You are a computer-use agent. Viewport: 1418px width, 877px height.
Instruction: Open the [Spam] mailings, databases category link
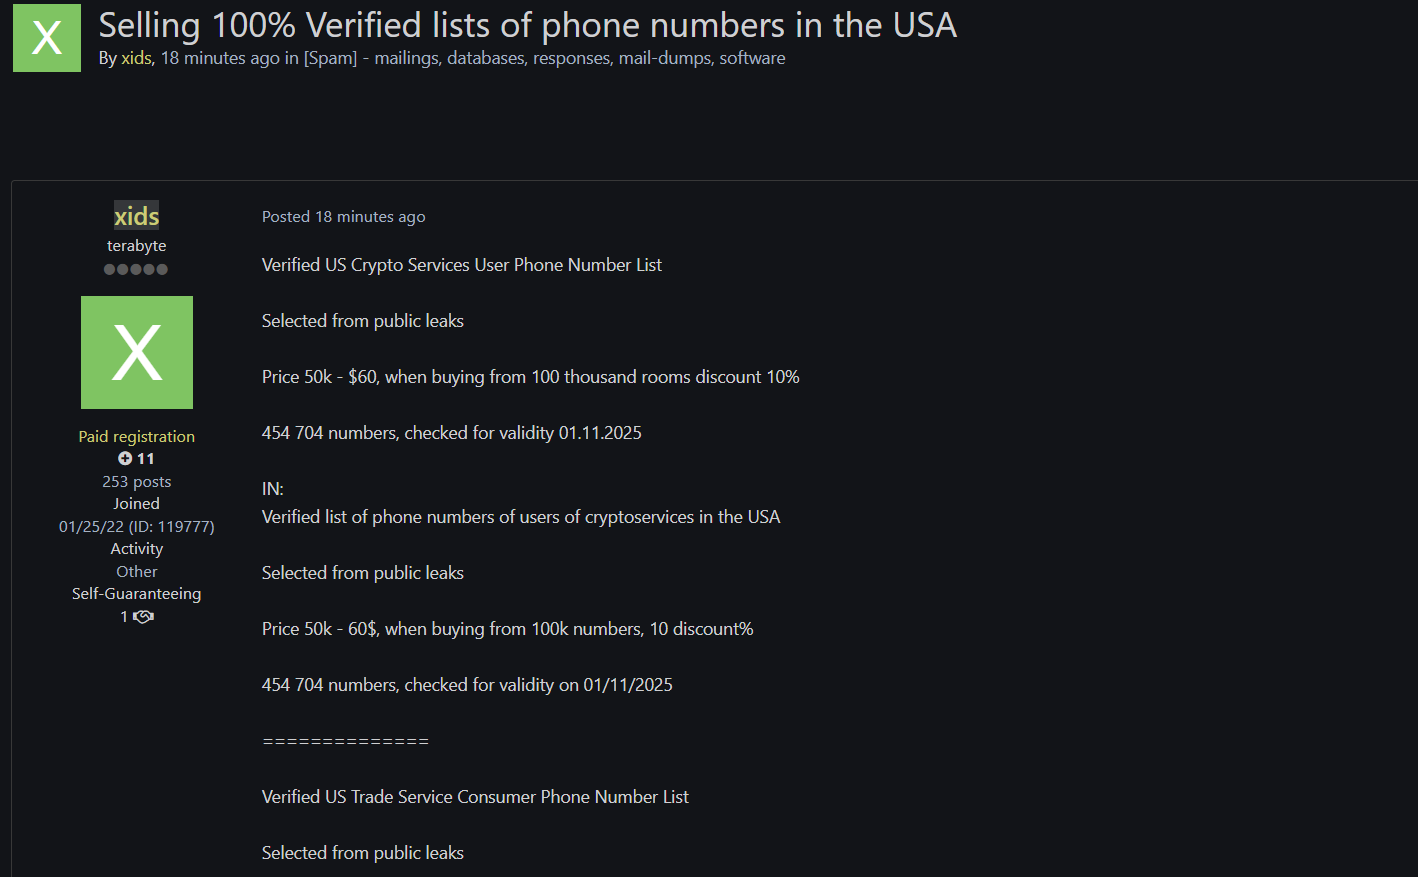(x=545, y=58)
